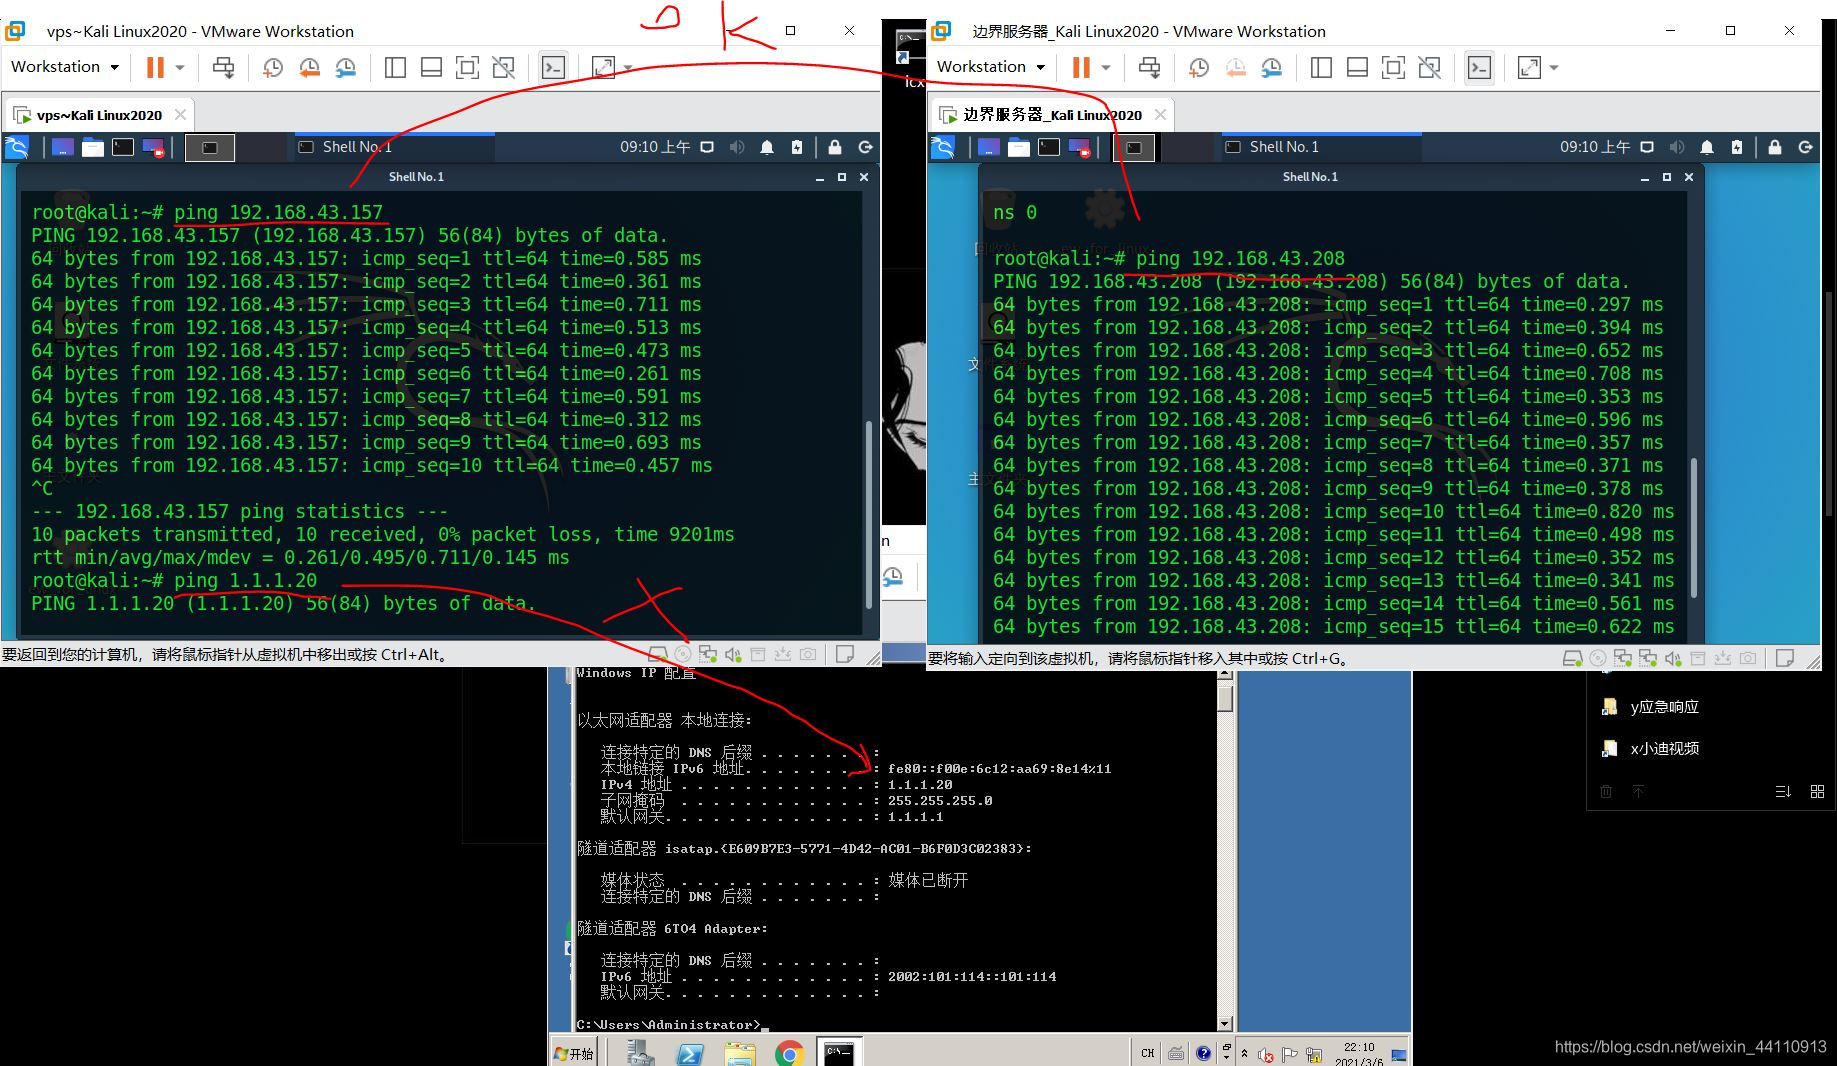
Task: Launch Chrome from Windows taskbar
Action: (789, 1053)
